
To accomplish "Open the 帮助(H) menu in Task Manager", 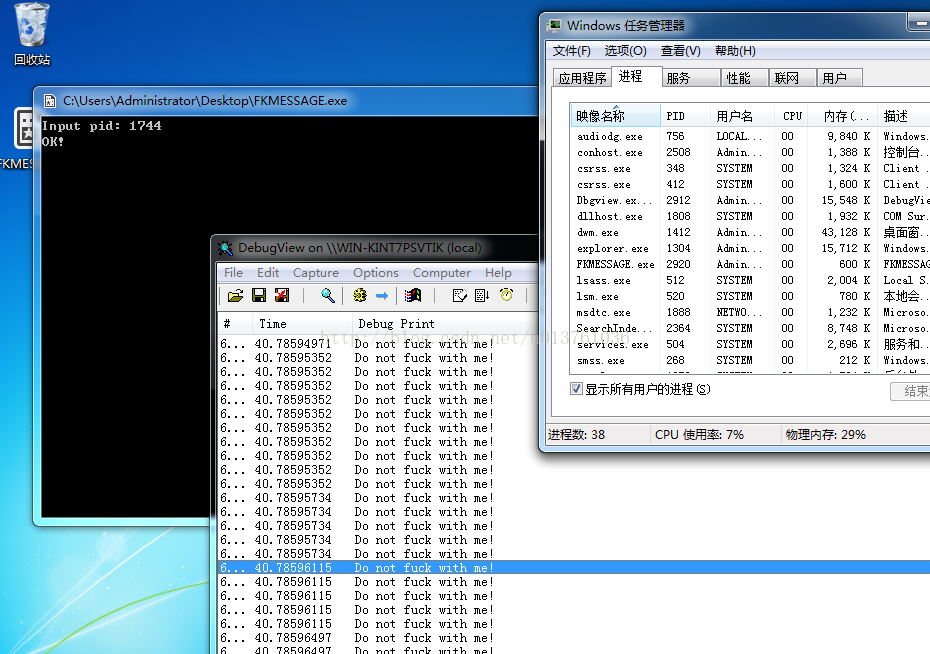I will (735, 51).
